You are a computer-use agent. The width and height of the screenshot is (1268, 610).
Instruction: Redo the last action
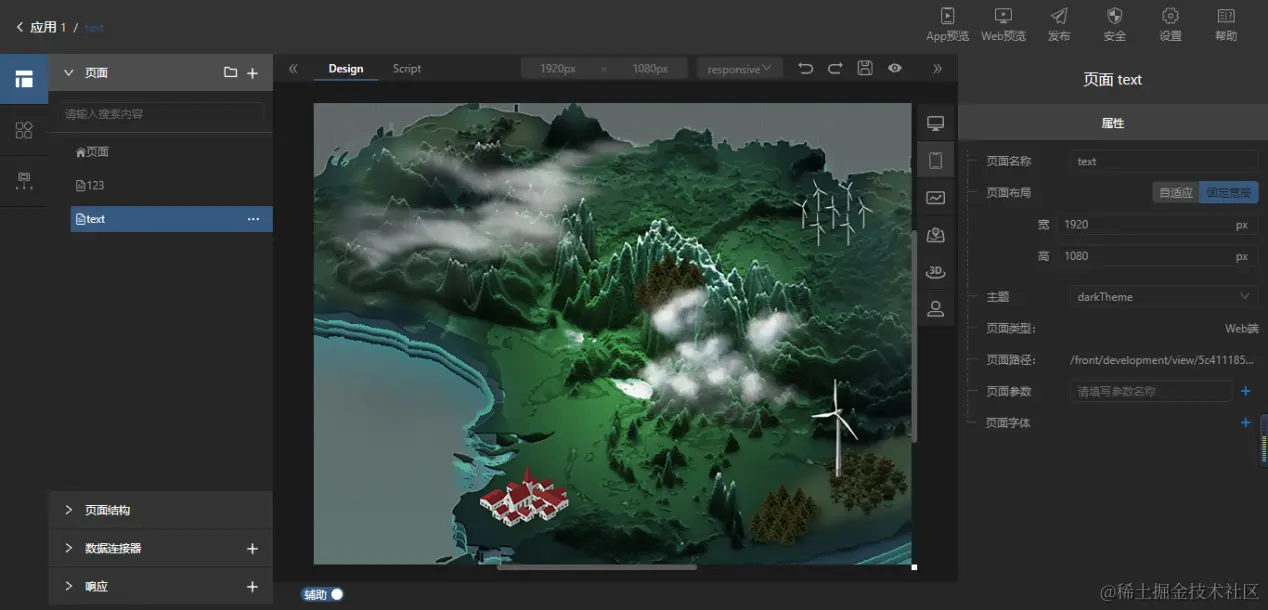tap(835, 68)
